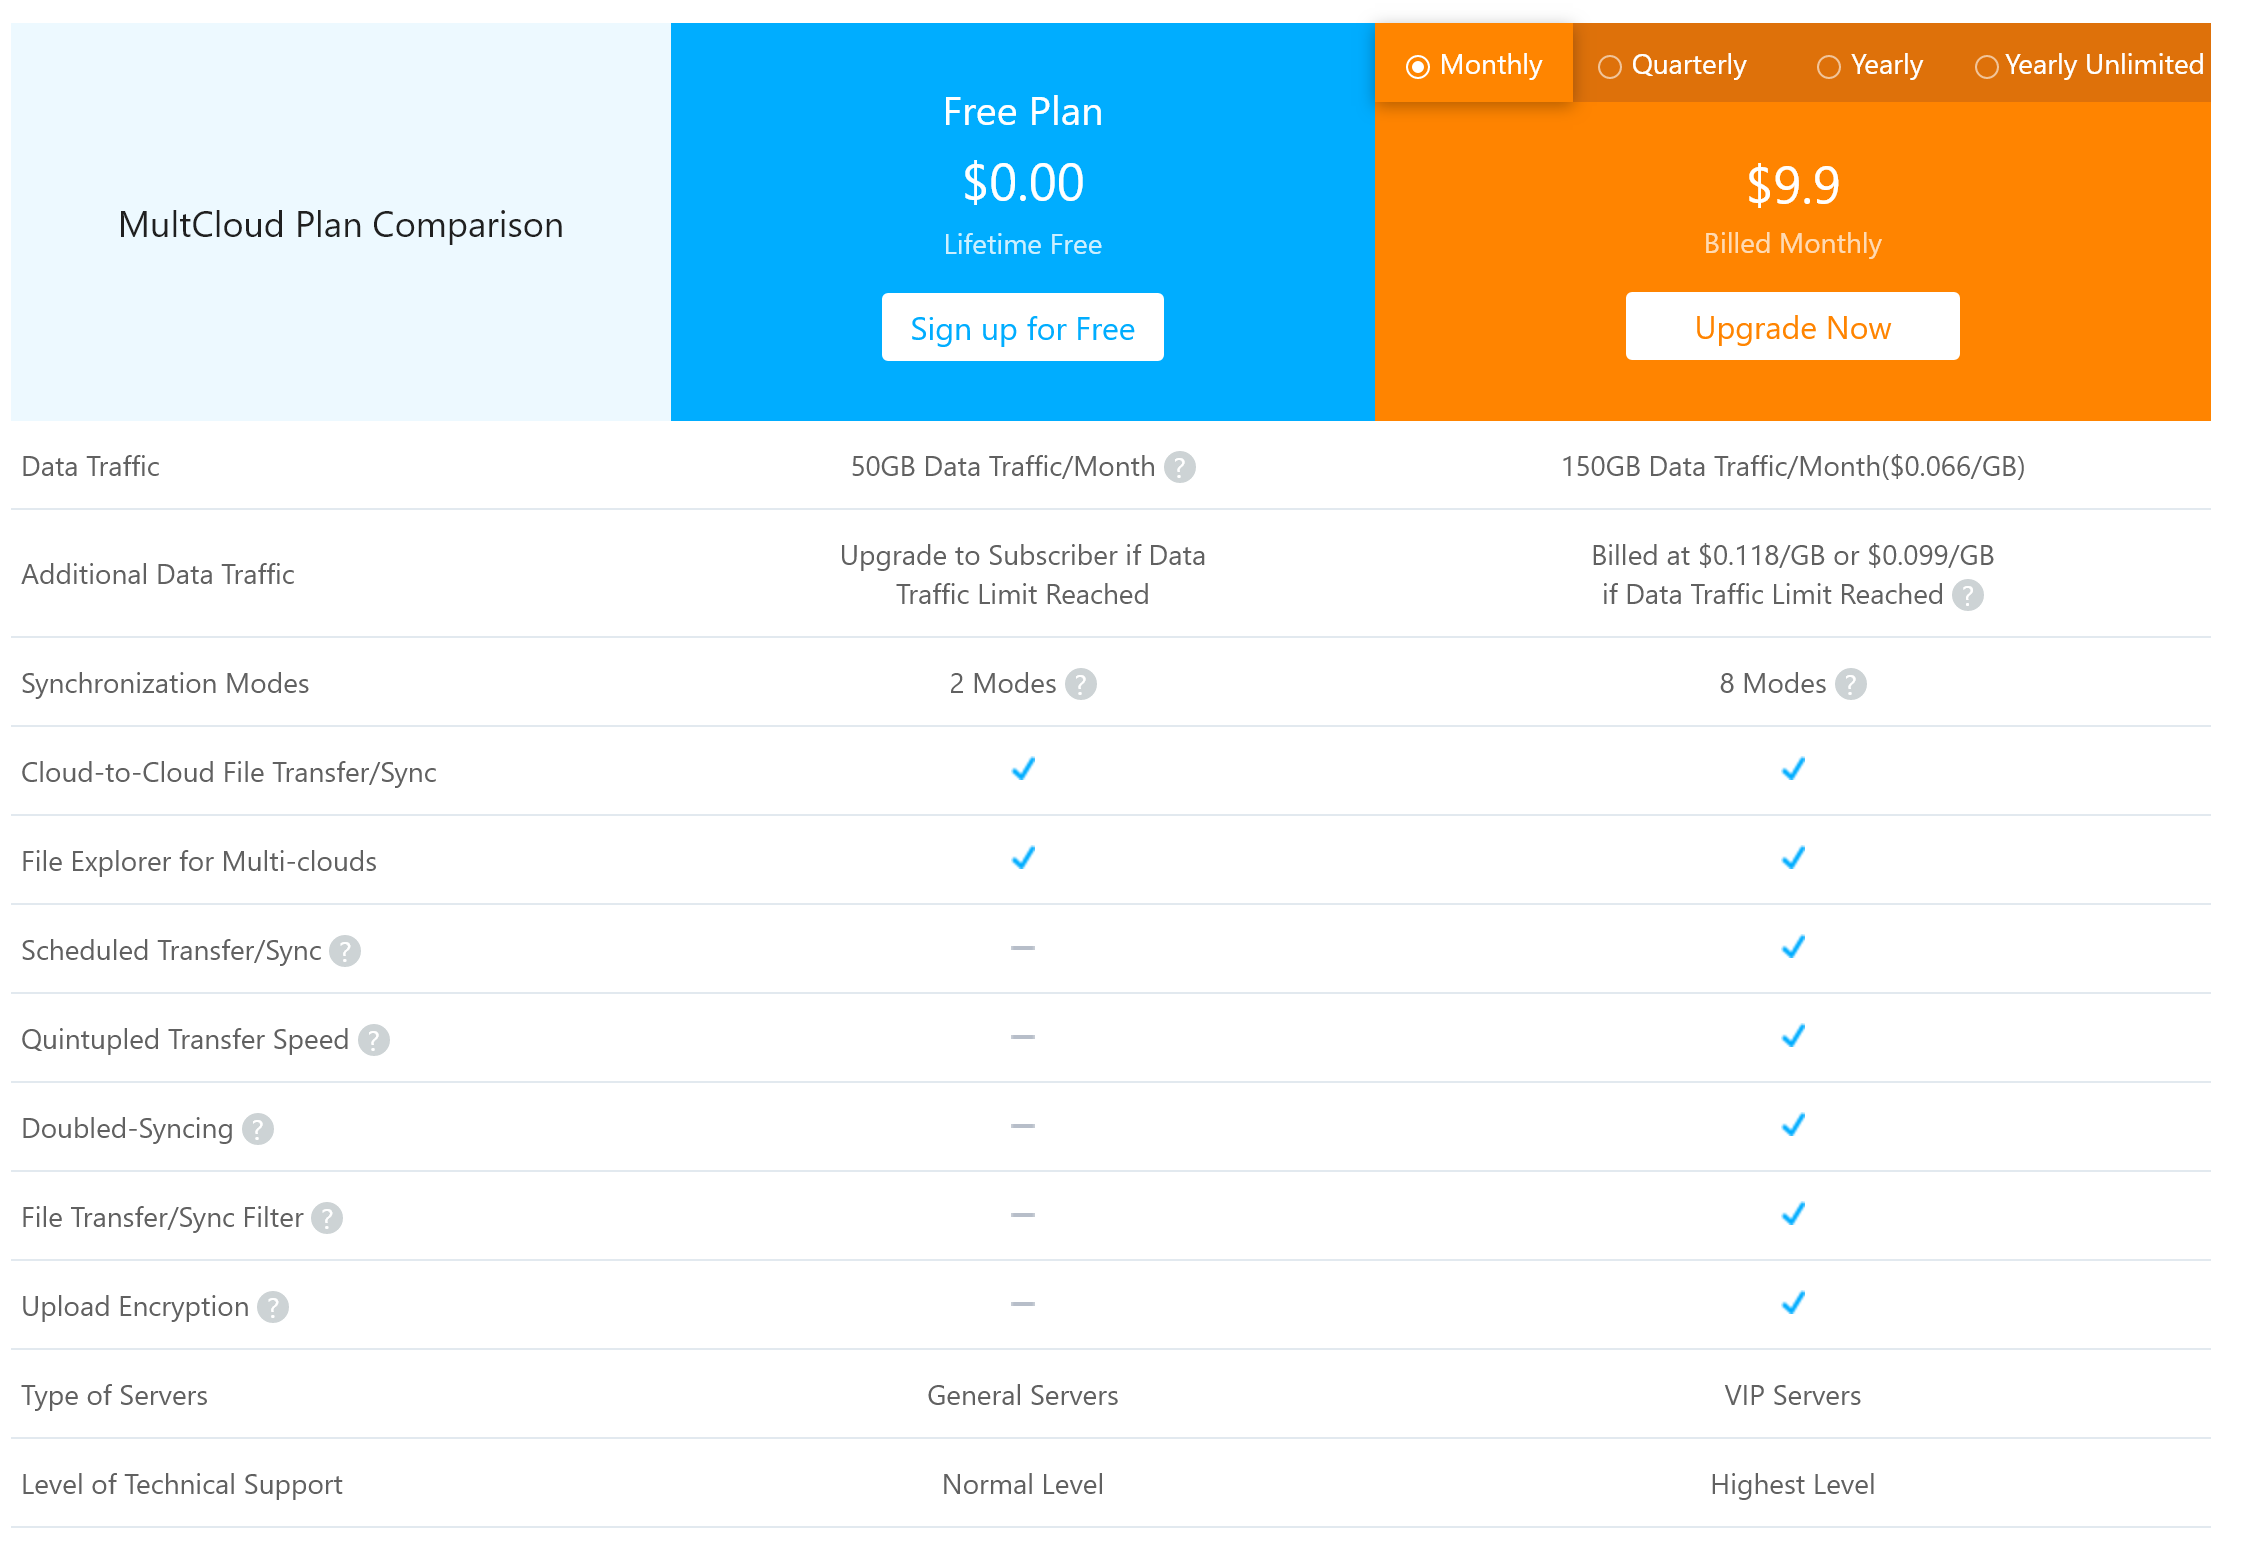
Task: Click help icon next to 50GB Data Traffic/Month
Action: (1180, 467)
